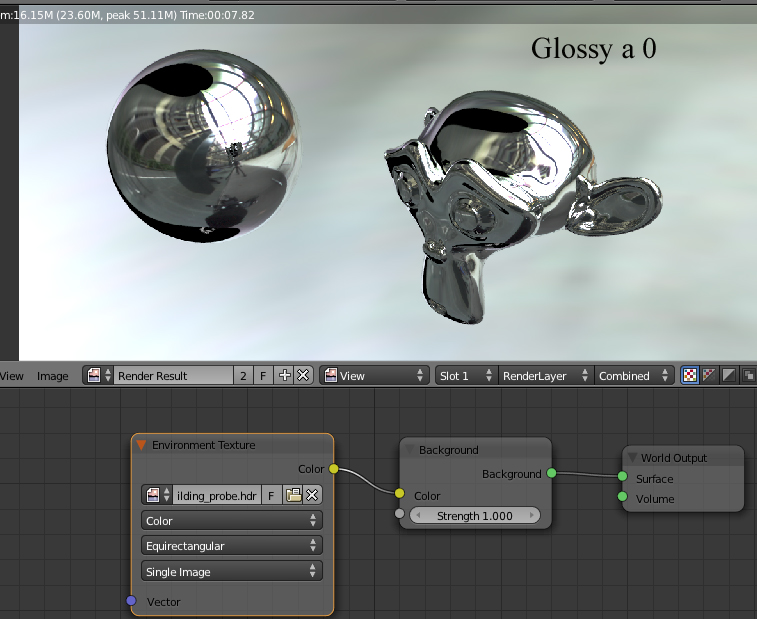Click the render memory and time status text

tap(127, 15)
